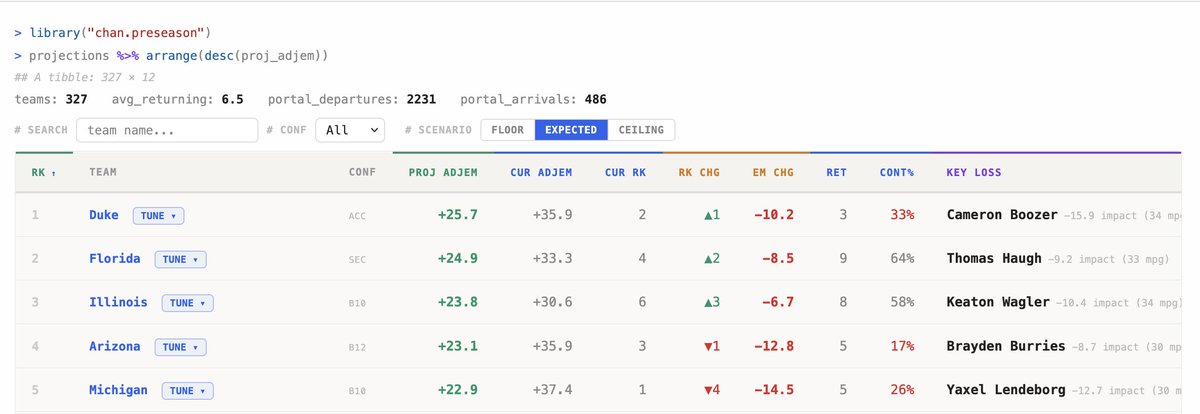Click key loss Brayden Burries
1200x414 pixels.
1005,346
